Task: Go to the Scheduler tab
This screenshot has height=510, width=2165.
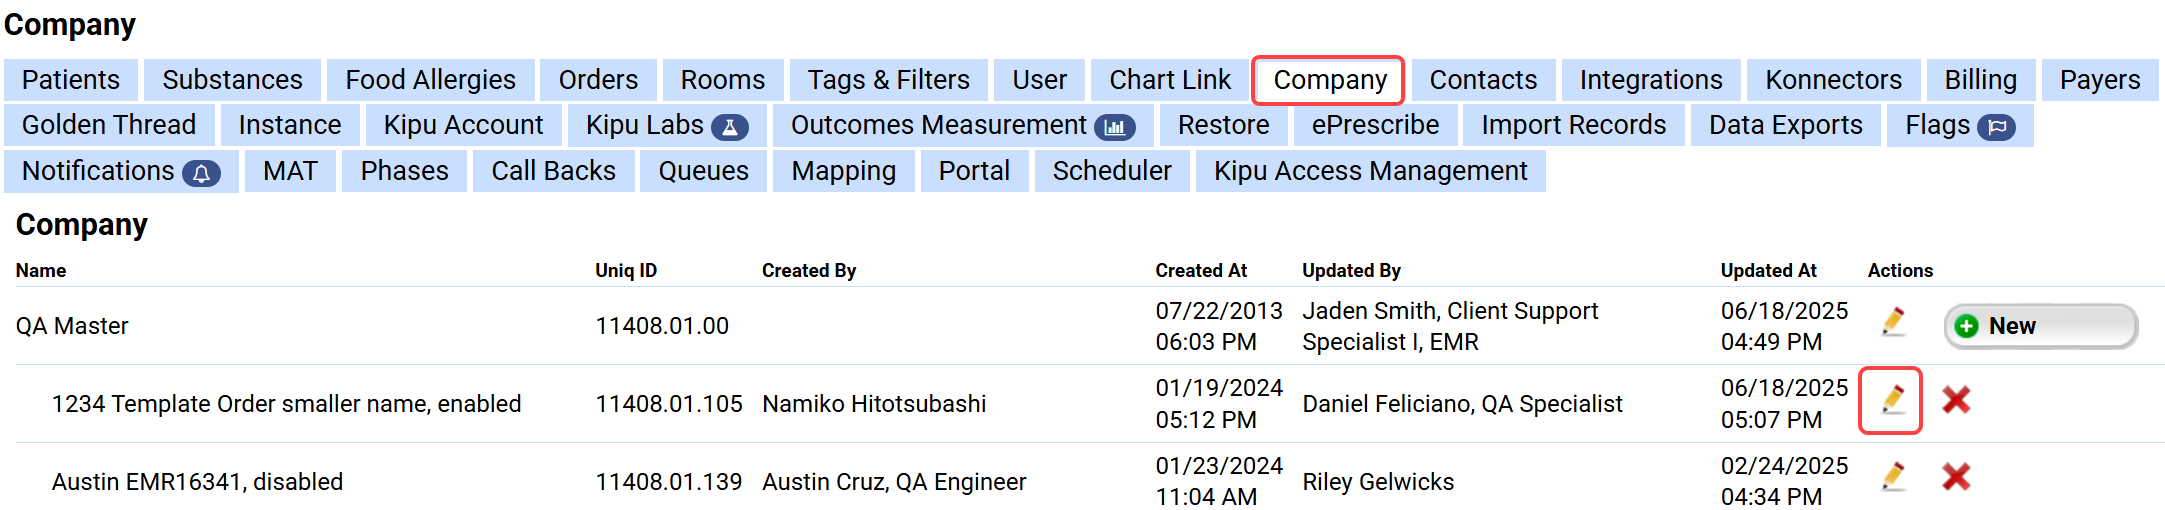Action: 1112,171
